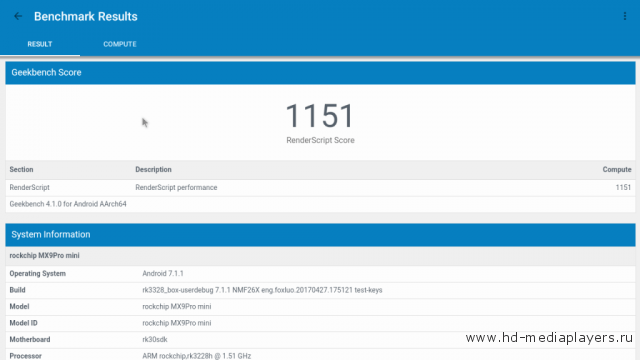640x360 pixels.
Task: Click Geekbench 4.1.0 for Android AArch64 text
Action: pos(68,204)
